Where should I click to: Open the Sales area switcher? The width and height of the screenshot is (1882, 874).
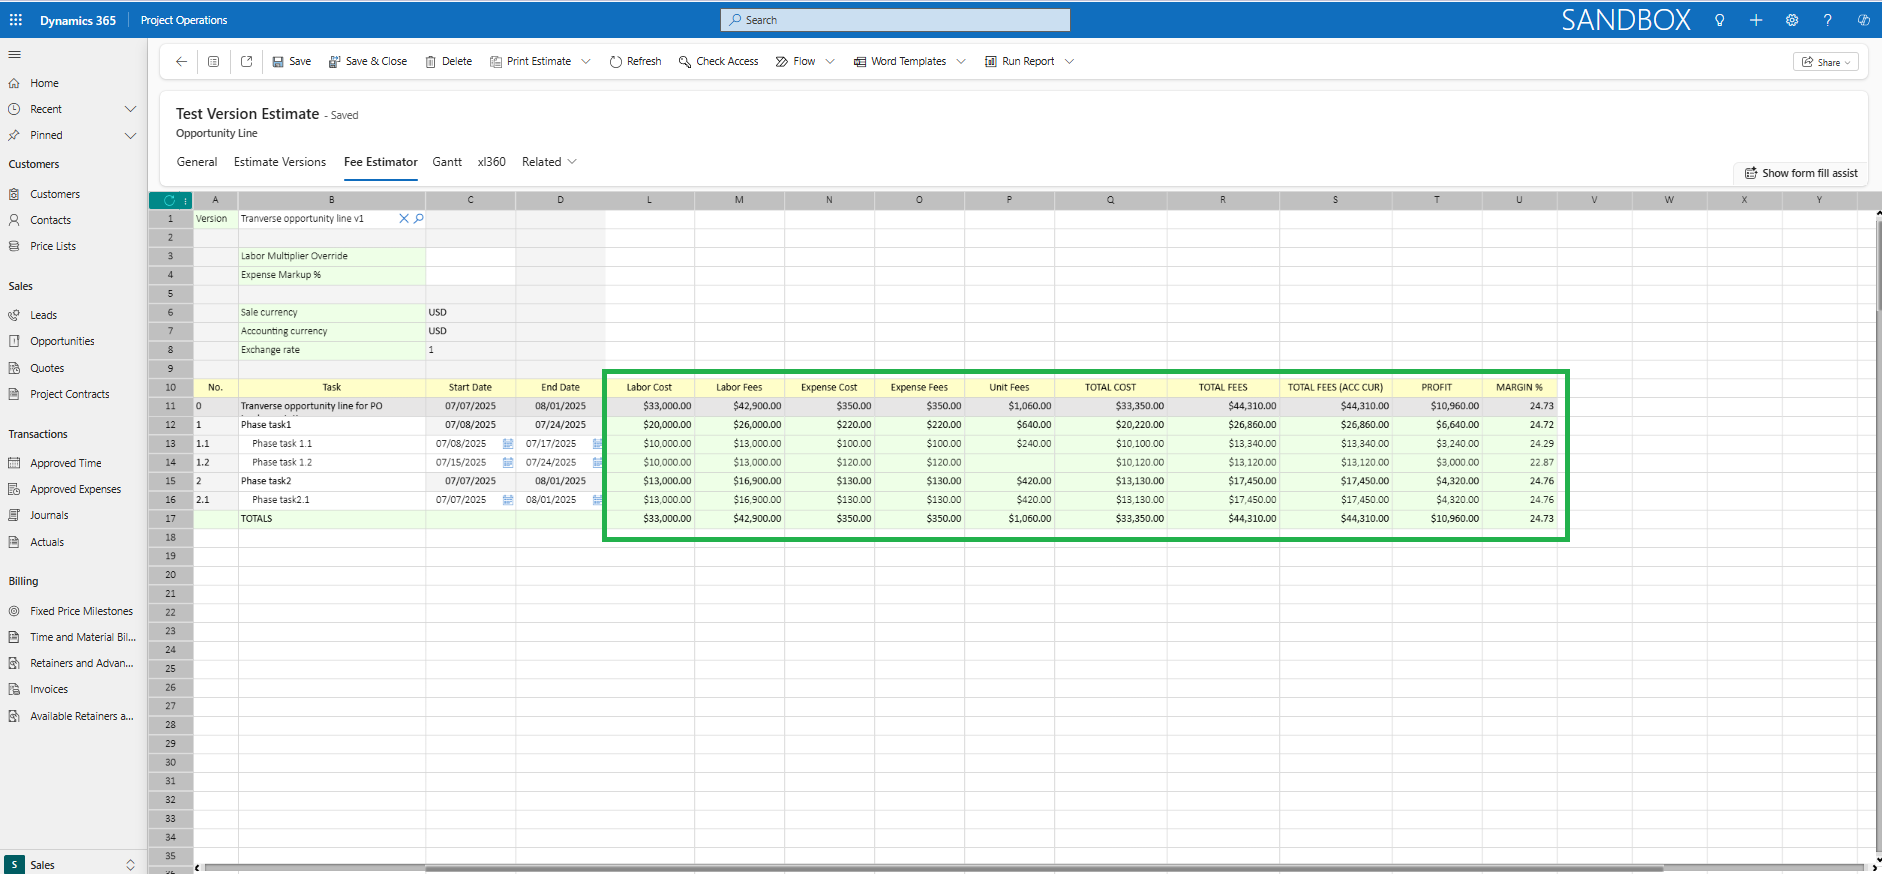(x=70, y=865)
